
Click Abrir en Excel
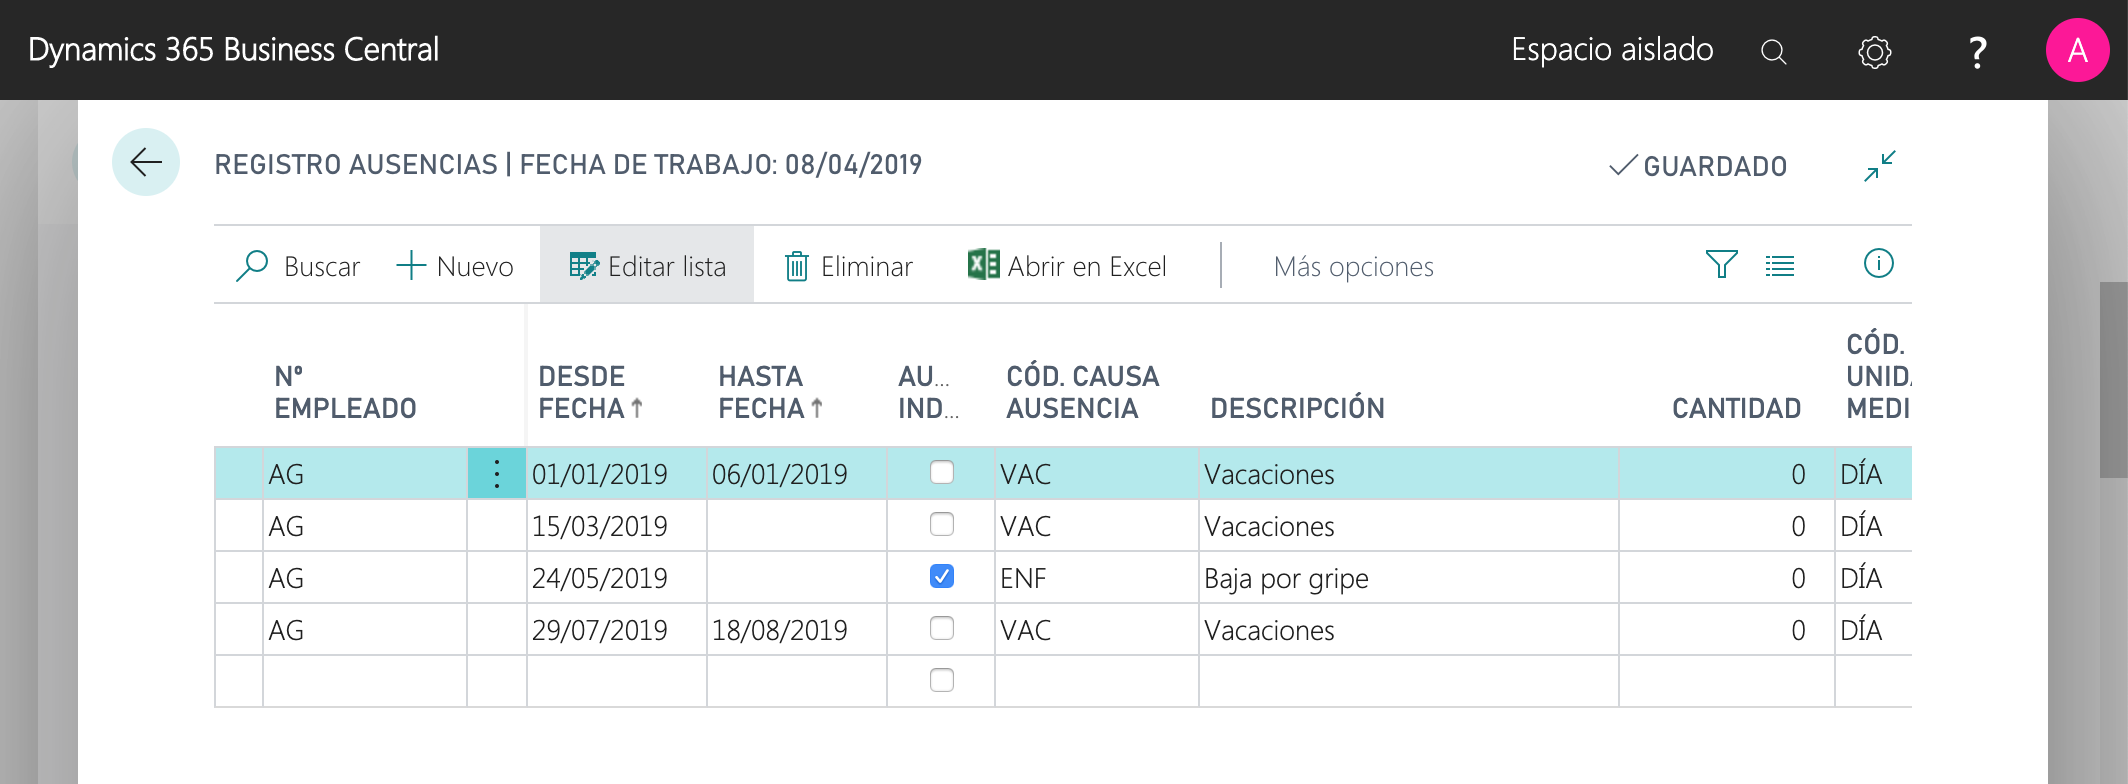1067,266
